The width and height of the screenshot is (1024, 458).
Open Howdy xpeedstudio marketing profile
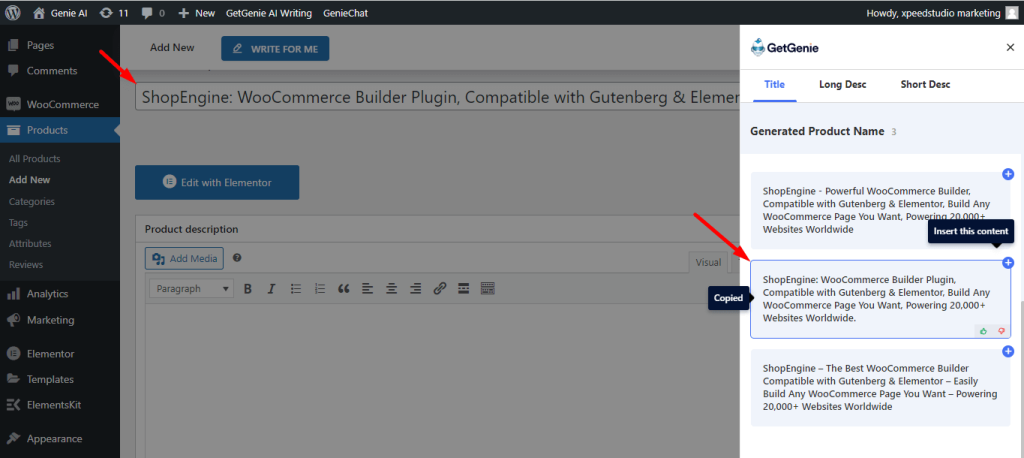pyautogui.click(x=942, y=12)
